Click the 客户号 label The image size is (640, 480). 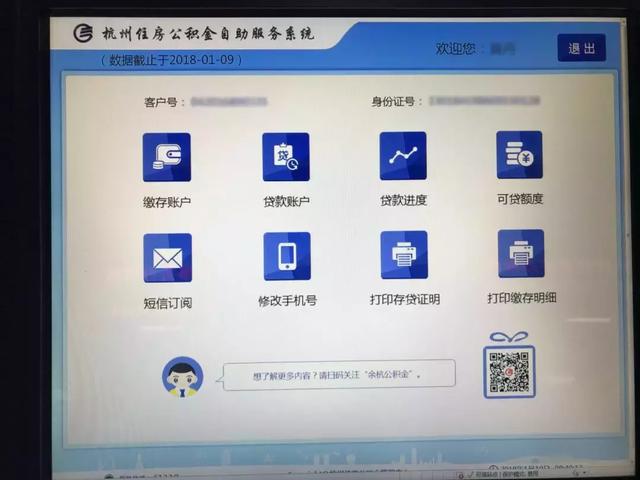[x=164, y=102]
